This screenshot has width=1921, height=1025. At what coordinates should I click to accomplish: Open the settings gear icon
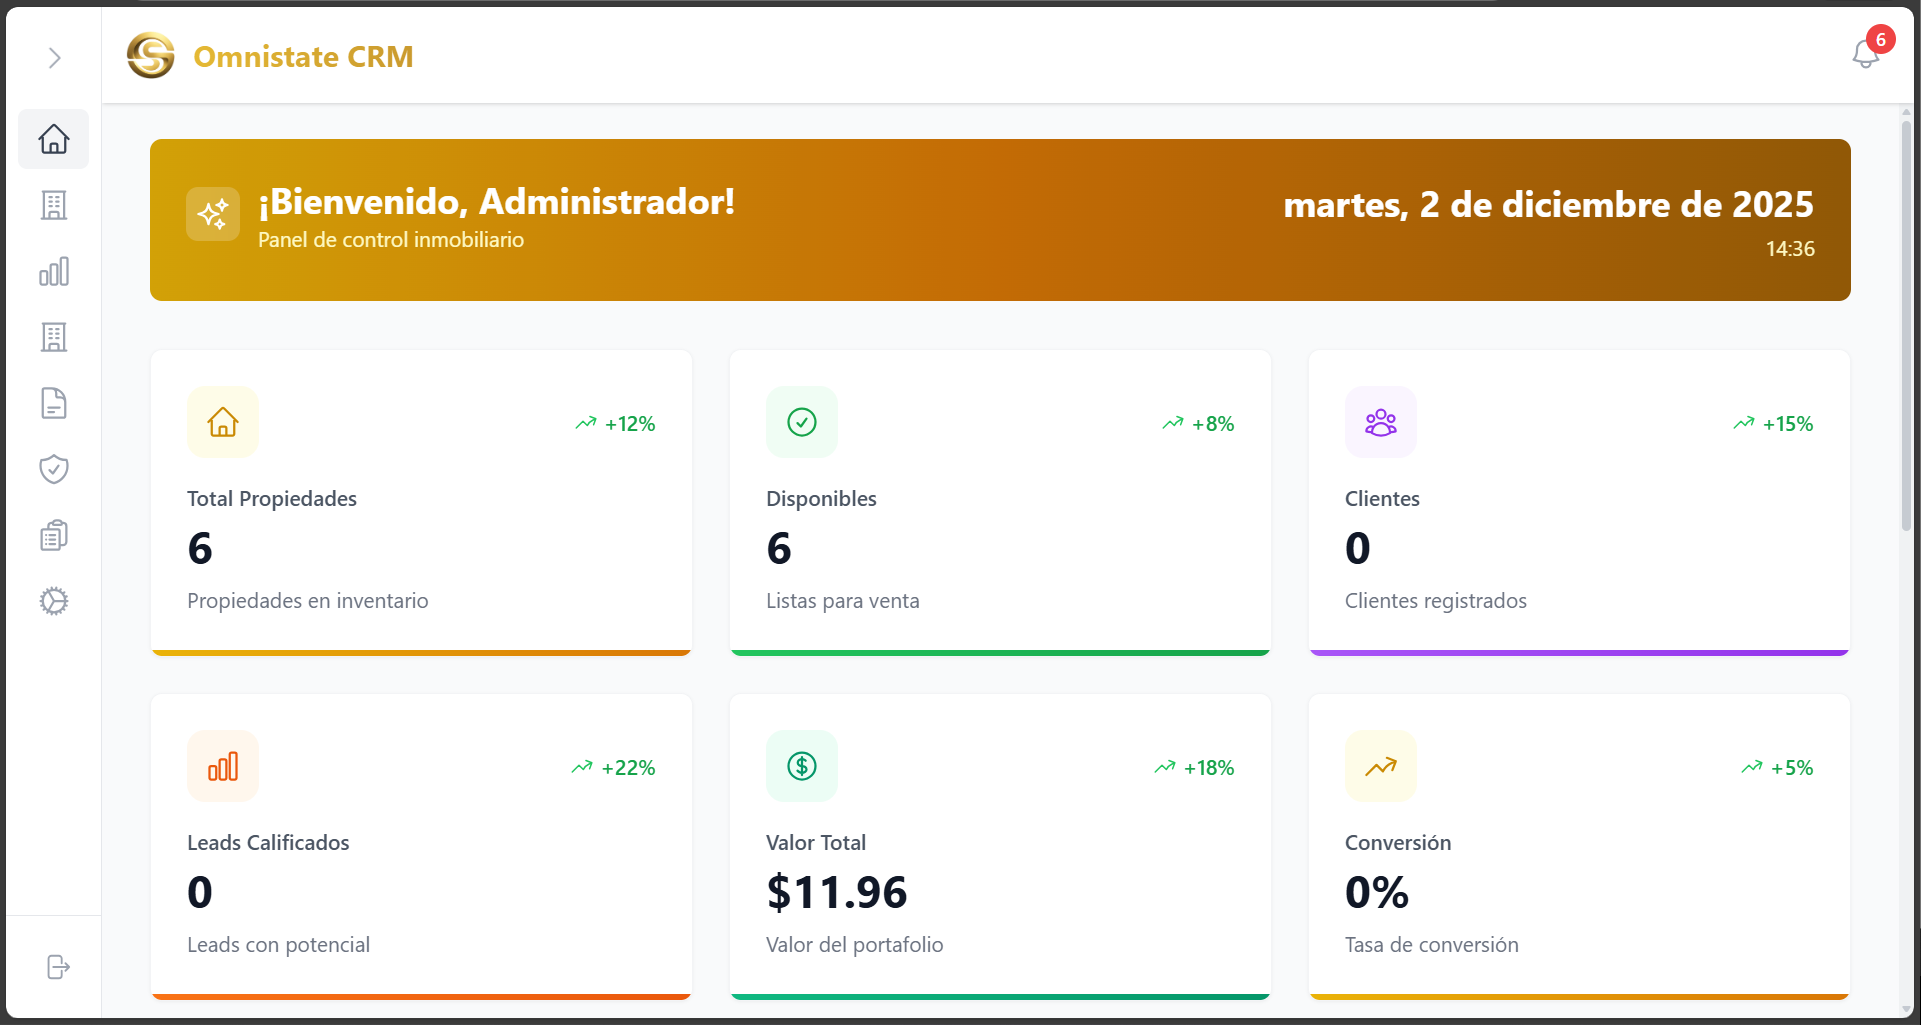click(53, 601)
